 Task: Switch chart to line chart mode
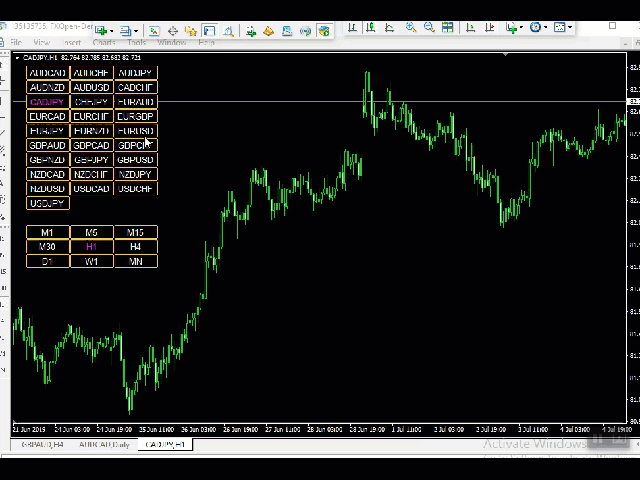(389, 27)
